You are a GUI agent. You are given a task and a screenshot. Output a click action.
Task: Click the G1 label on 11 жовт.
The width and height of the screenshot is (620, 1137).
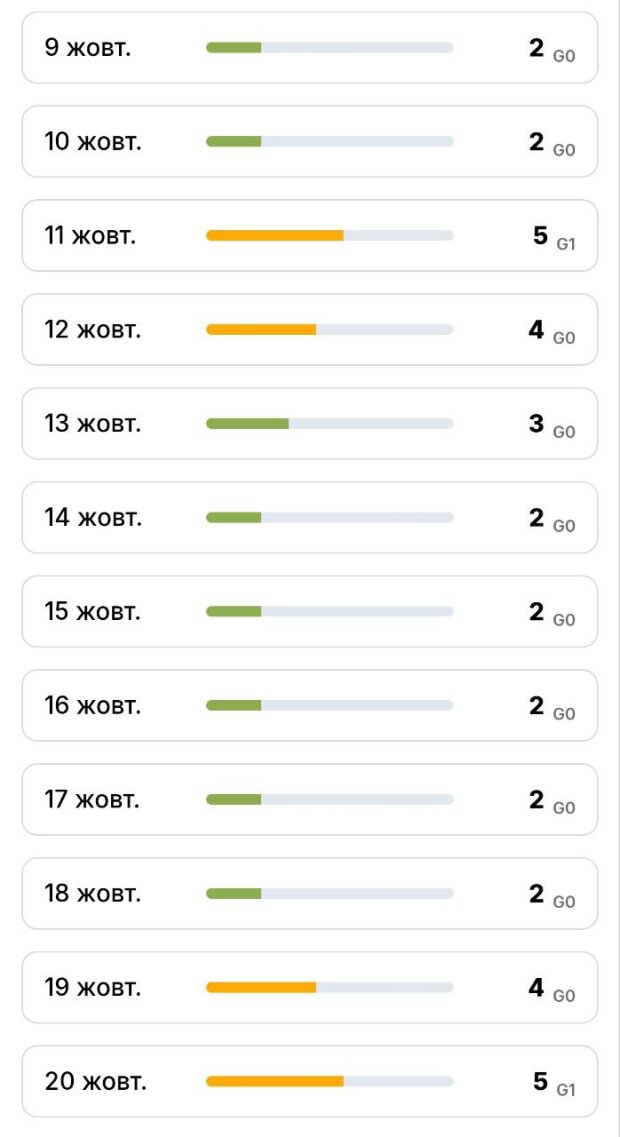coord(566,244)
